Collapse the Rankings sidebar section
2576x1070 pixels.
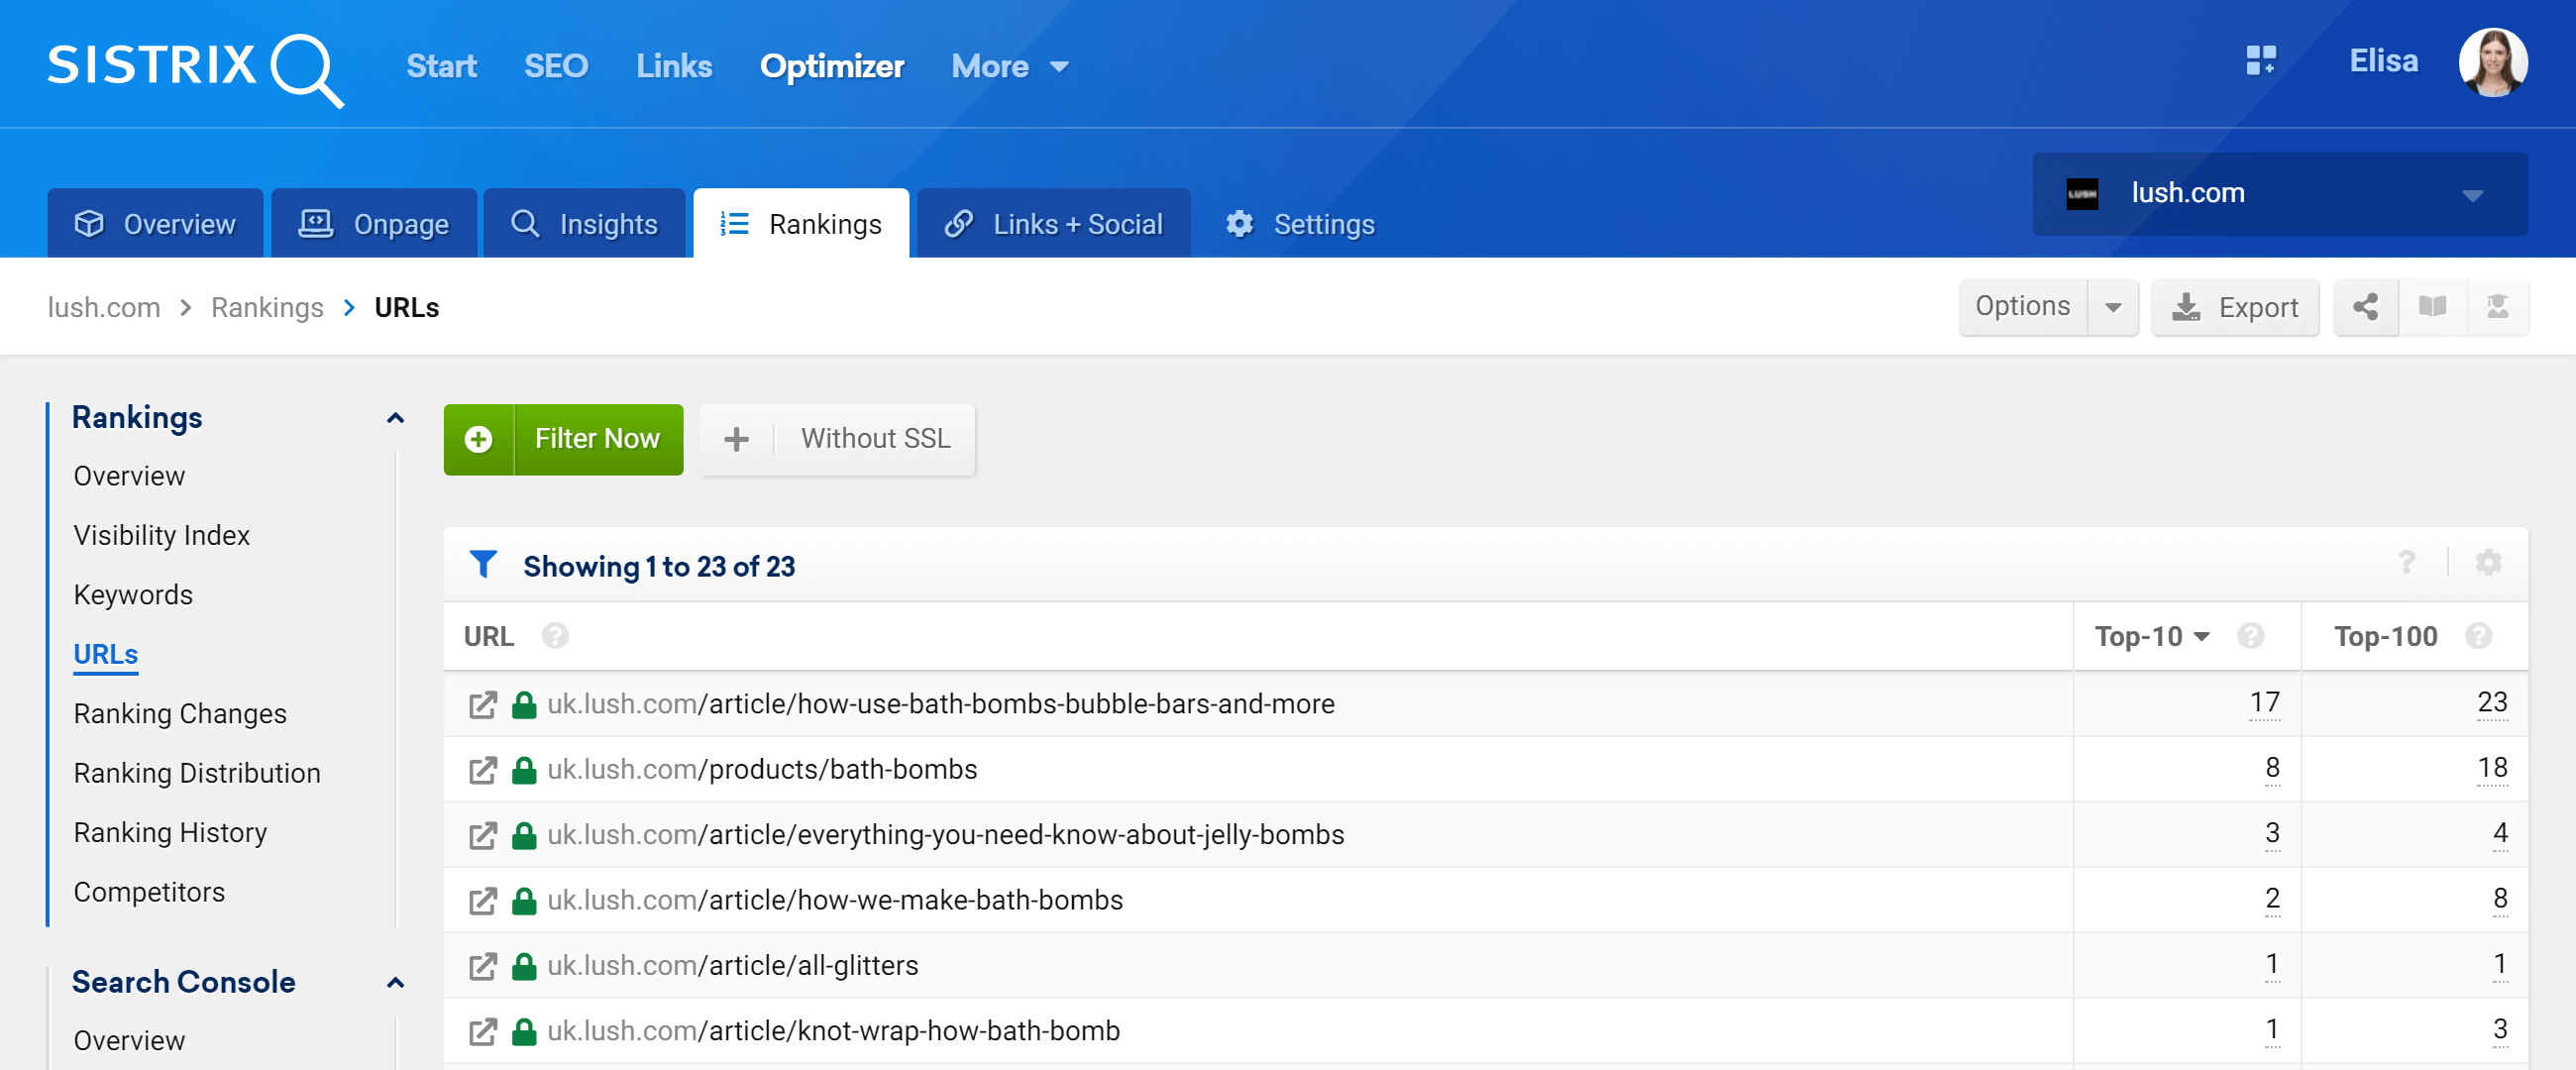tap(395, 418)
